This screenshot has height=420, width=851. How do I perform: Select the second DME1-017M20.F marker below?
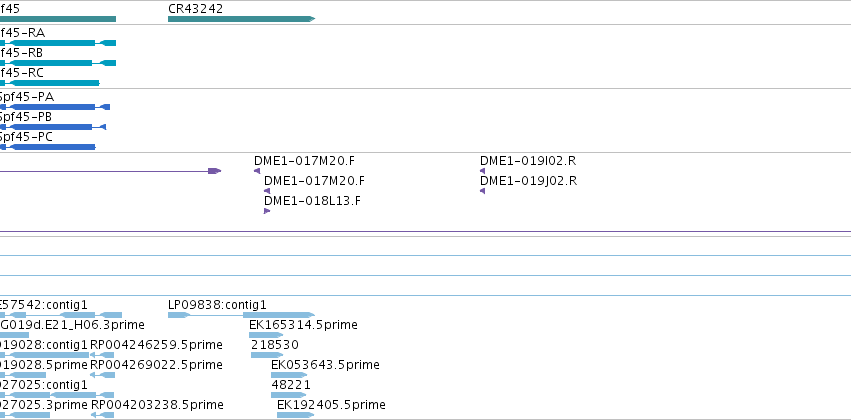pos(267,191)
